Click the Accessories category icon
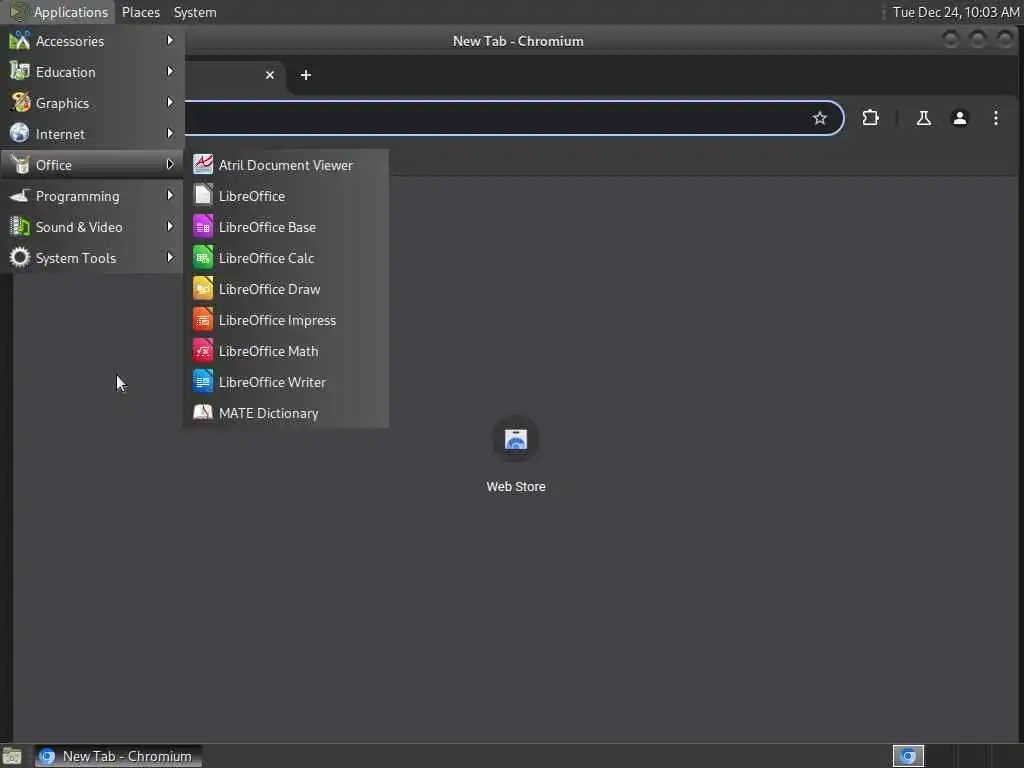Image resolution: width=1024 pixels, height=768 pixels. click(20, 40)
